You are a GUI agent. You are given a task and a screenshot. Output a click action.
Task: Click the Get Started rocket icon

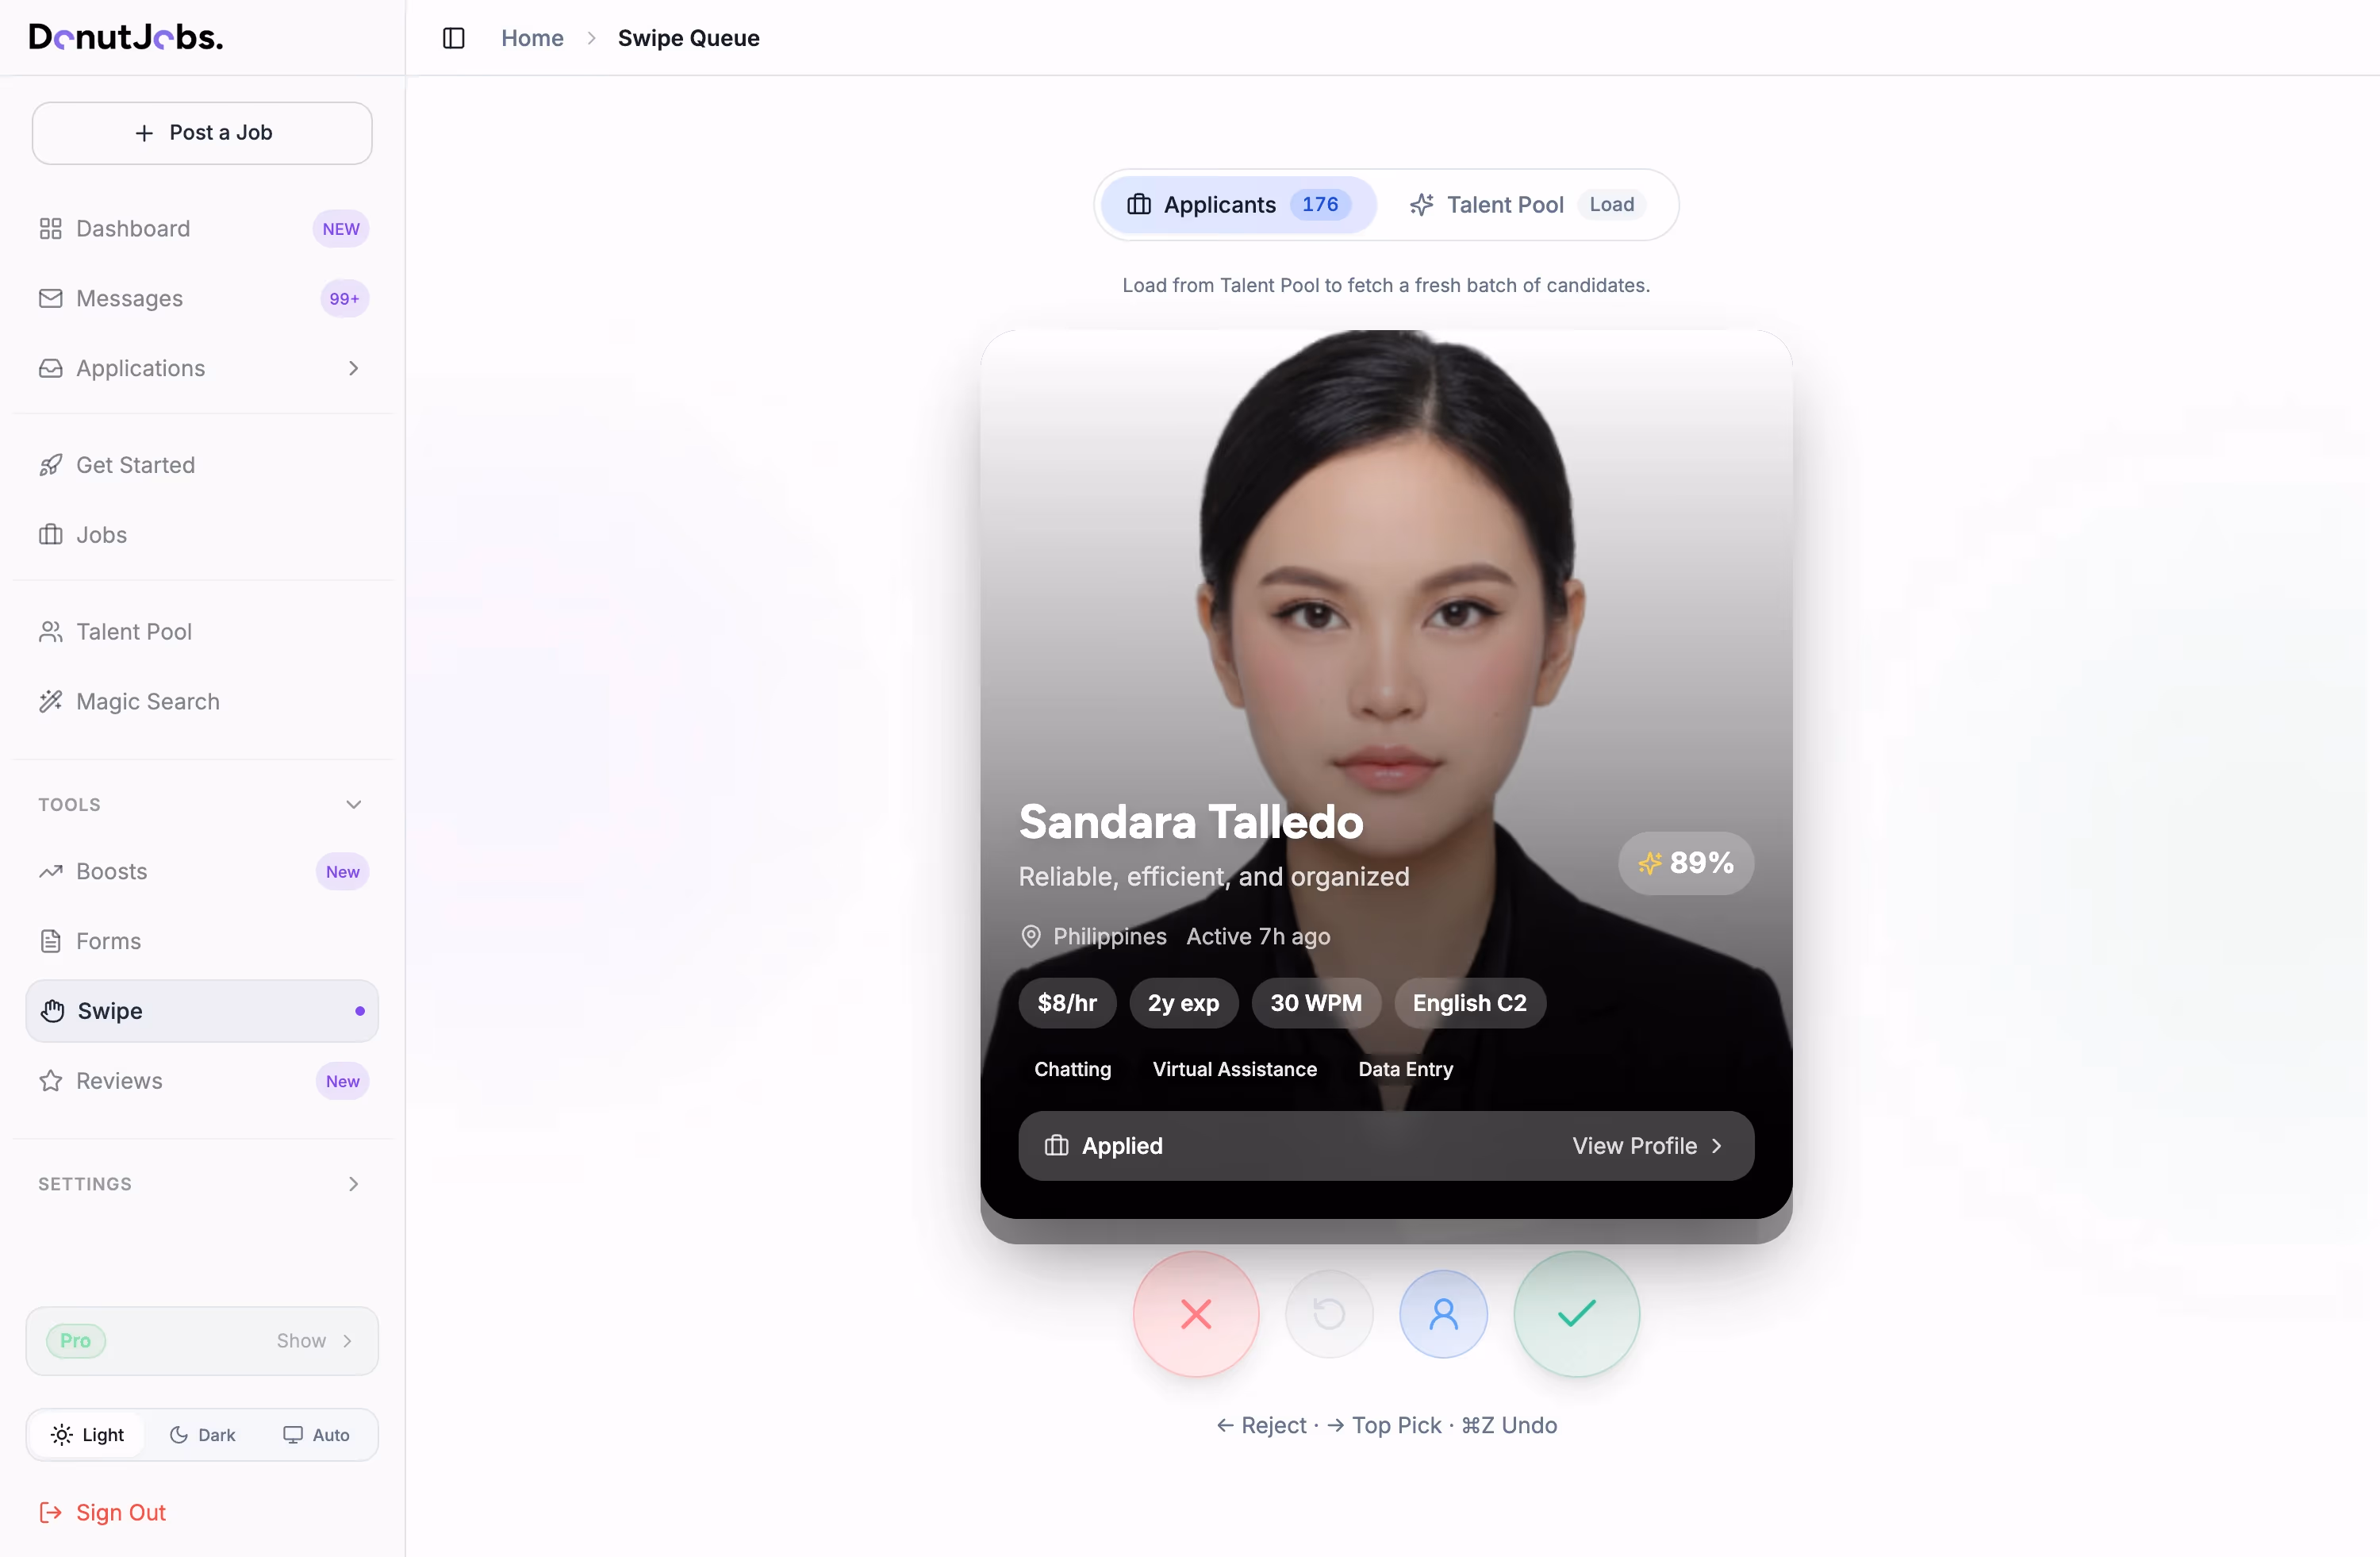tap(51, 465)
